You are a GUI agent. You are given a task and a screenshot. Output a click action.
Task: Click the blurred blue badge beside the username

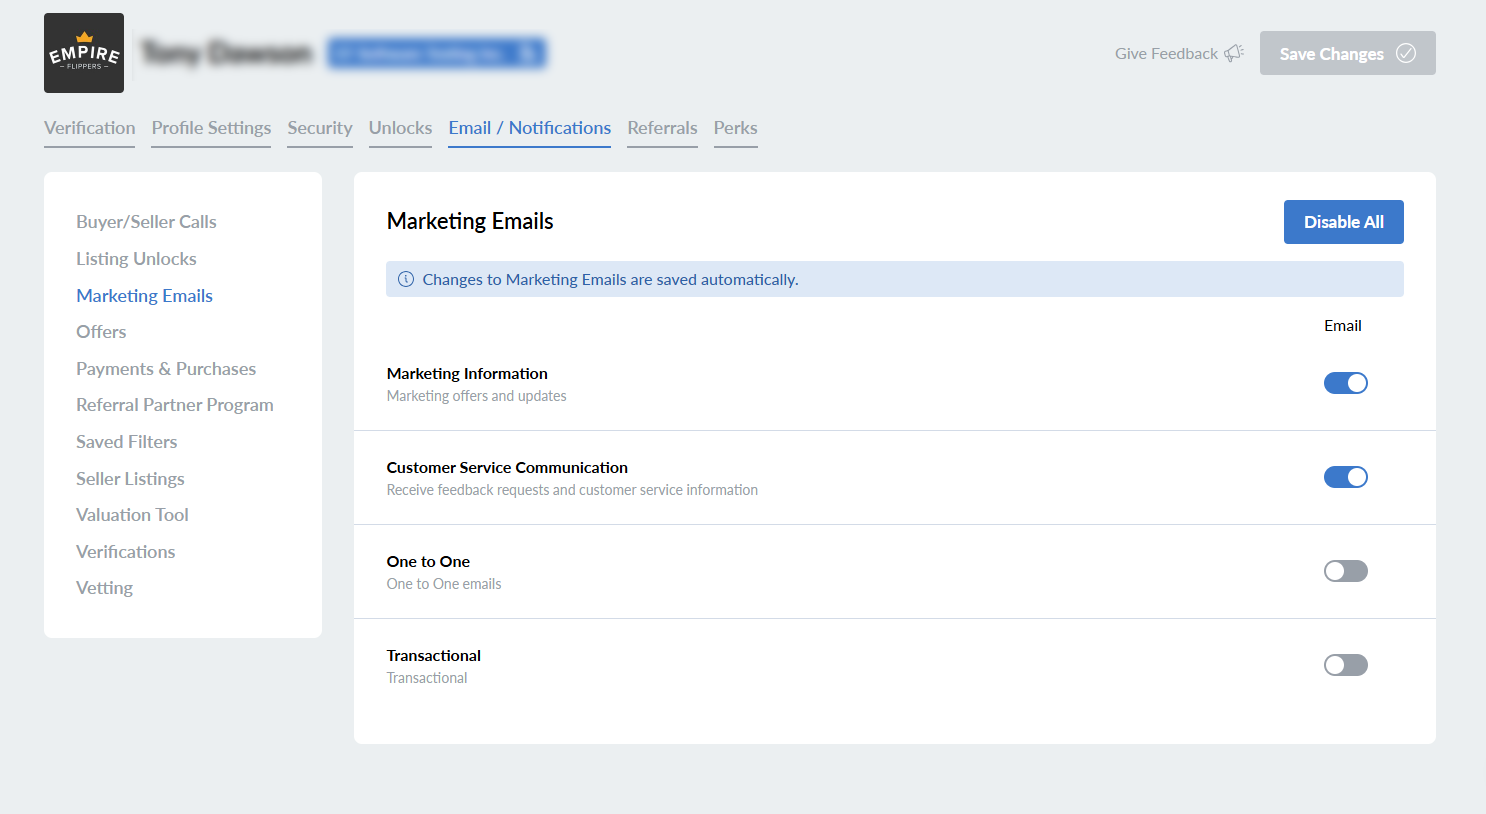[x=437, y=53]
